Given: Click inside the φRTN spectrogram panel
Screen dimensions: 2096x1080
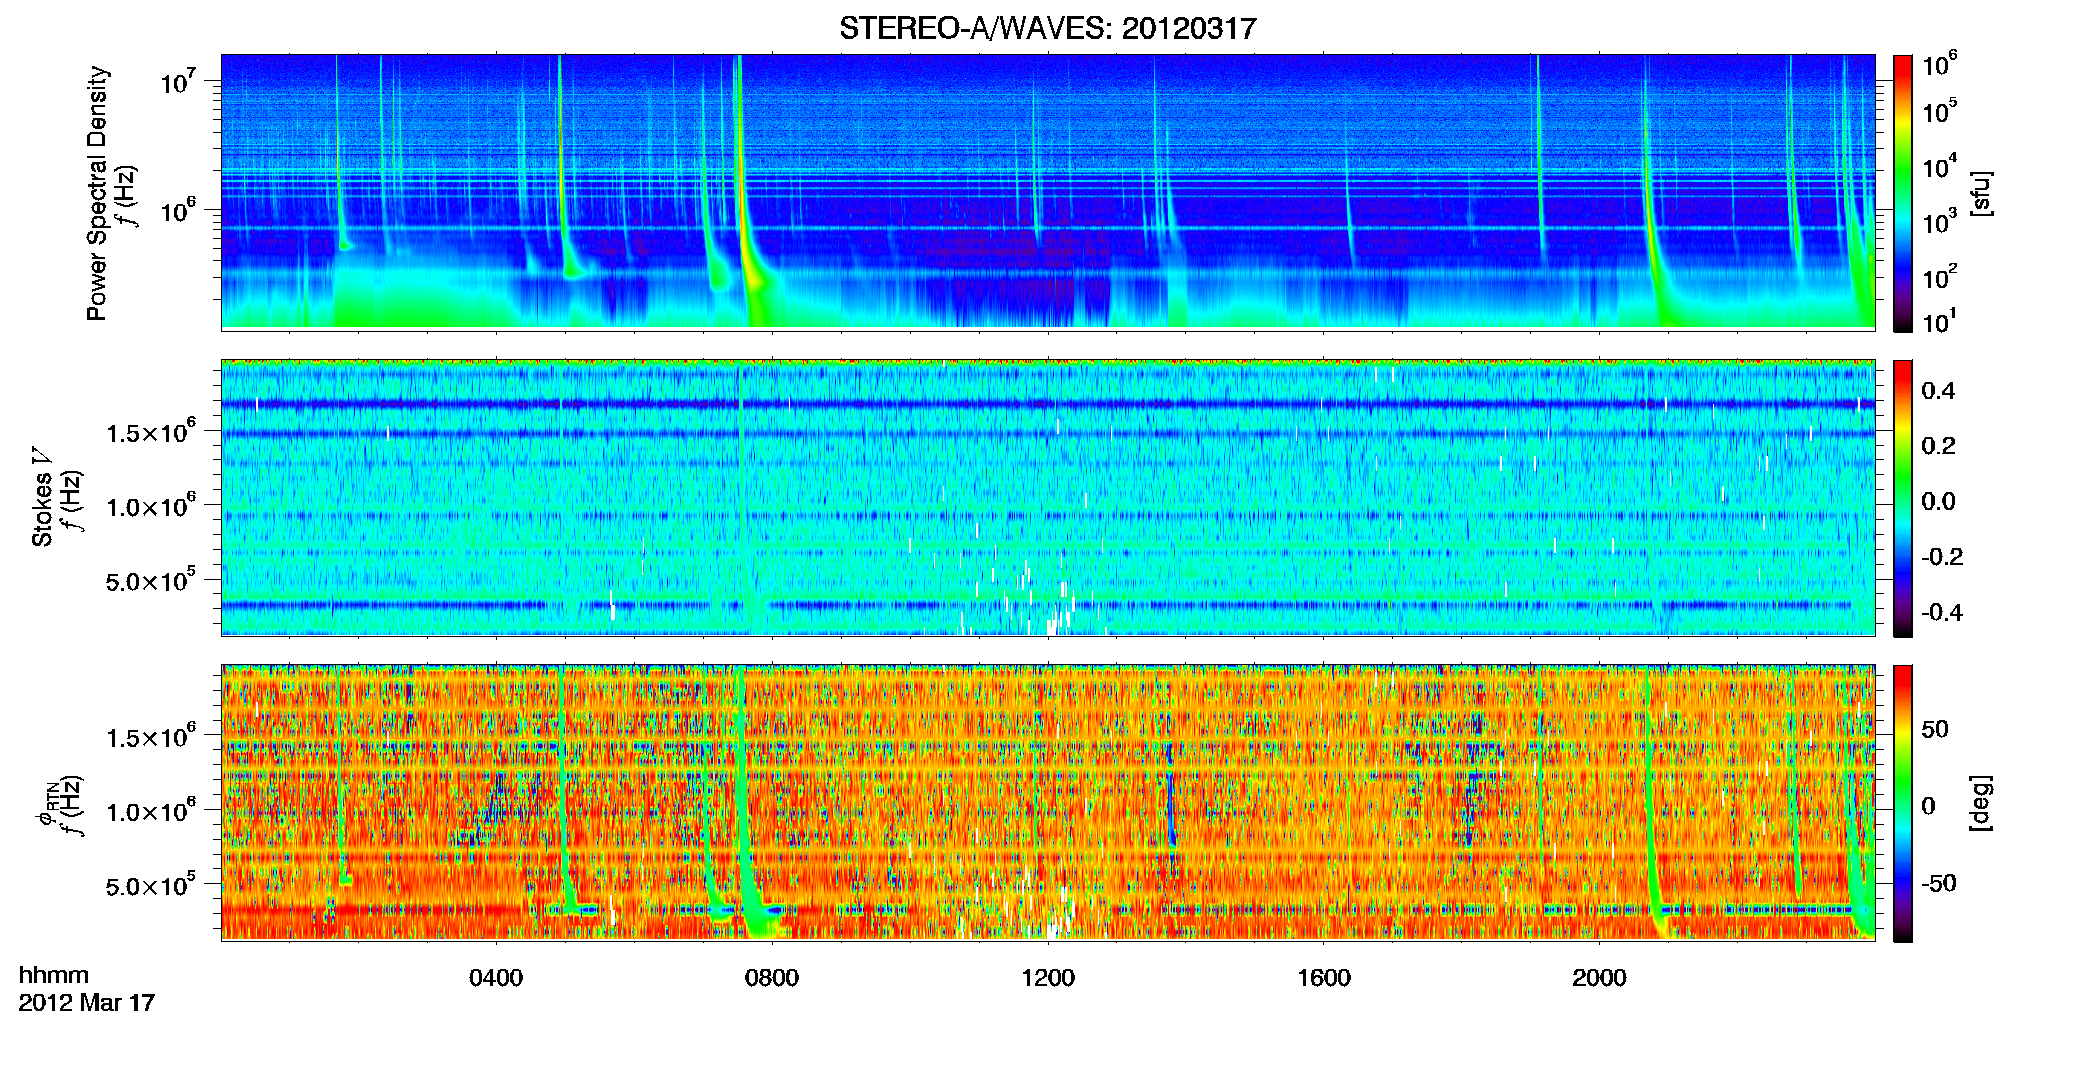Looking at the screenshot, I should click(x=1048, y=803).
